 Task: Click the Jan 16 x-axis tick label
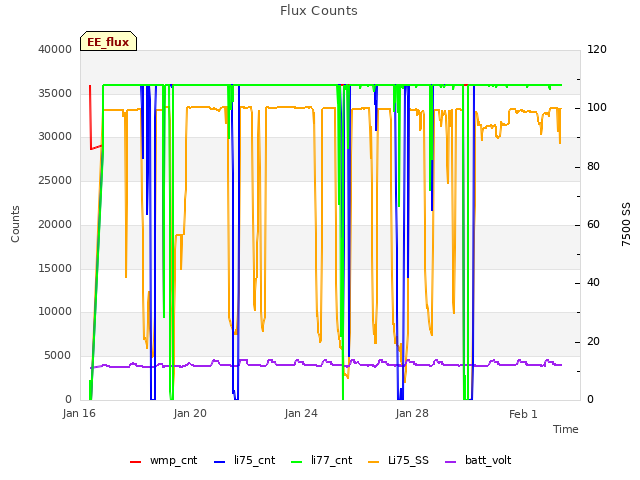(x=79, y=413)
